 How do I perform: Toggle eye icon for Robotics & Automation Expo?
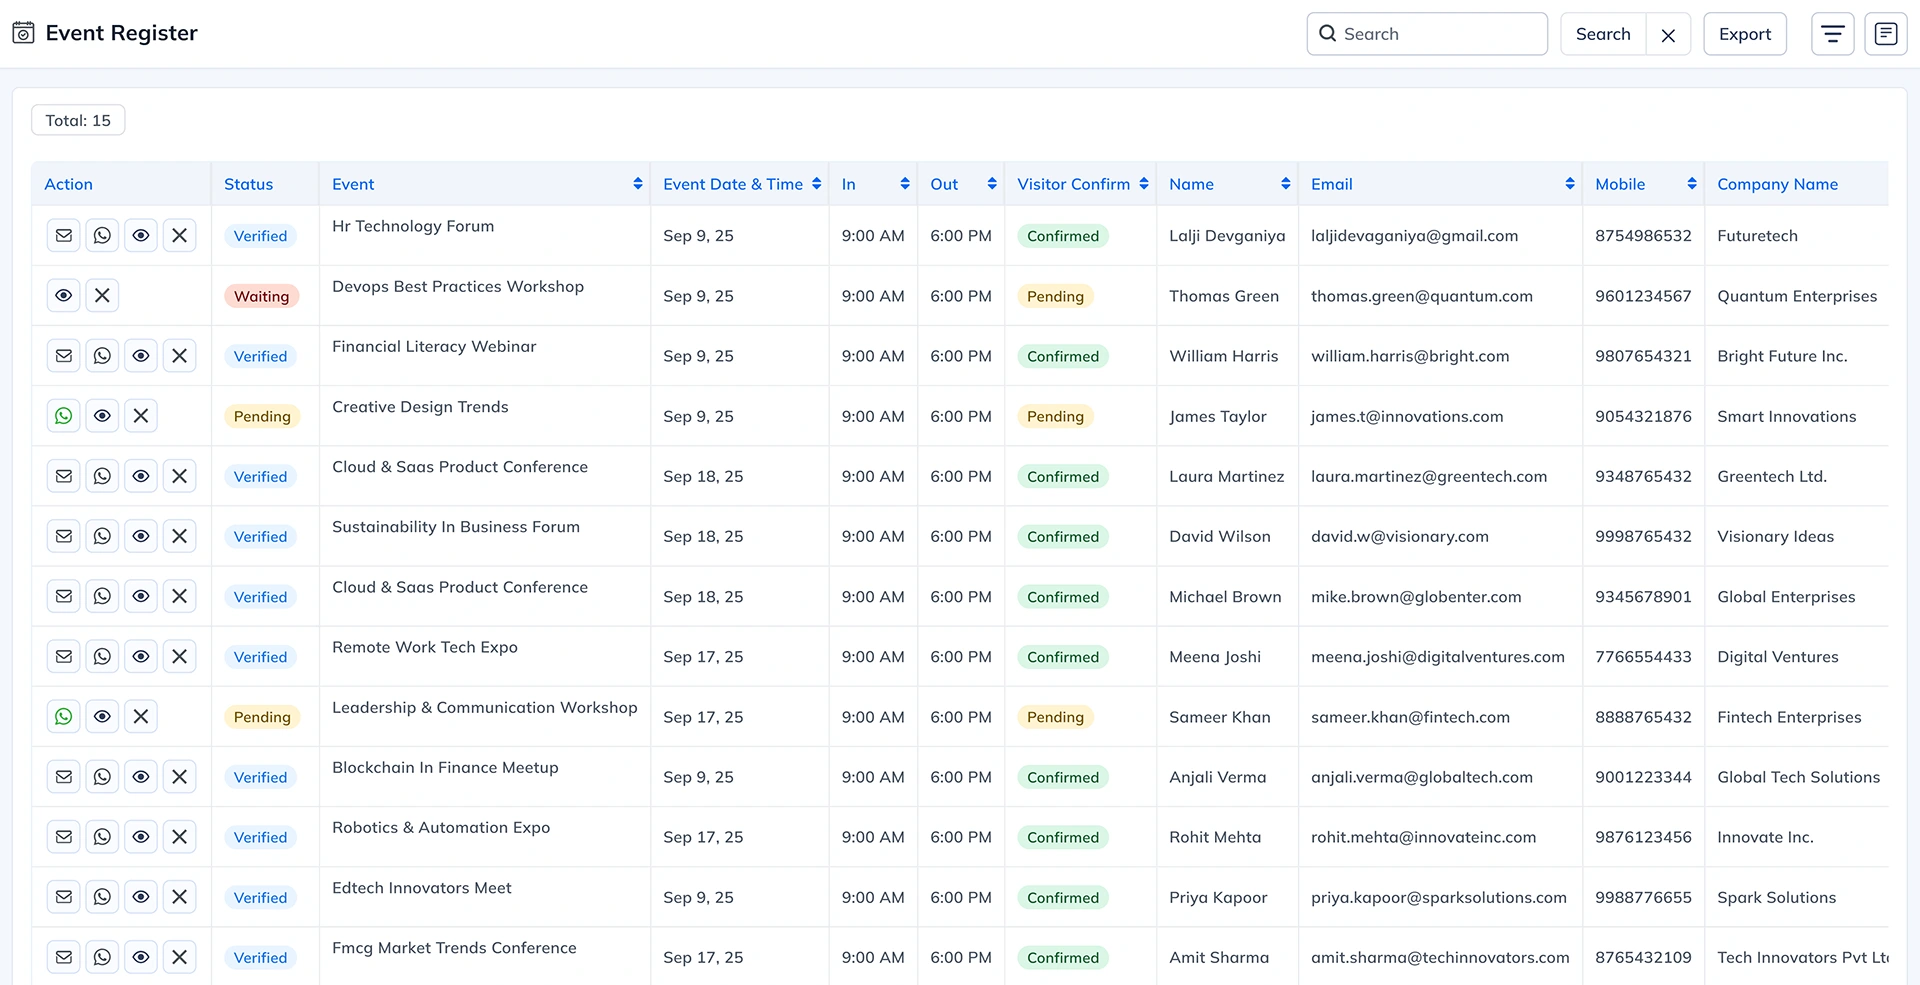pos(141,837)
